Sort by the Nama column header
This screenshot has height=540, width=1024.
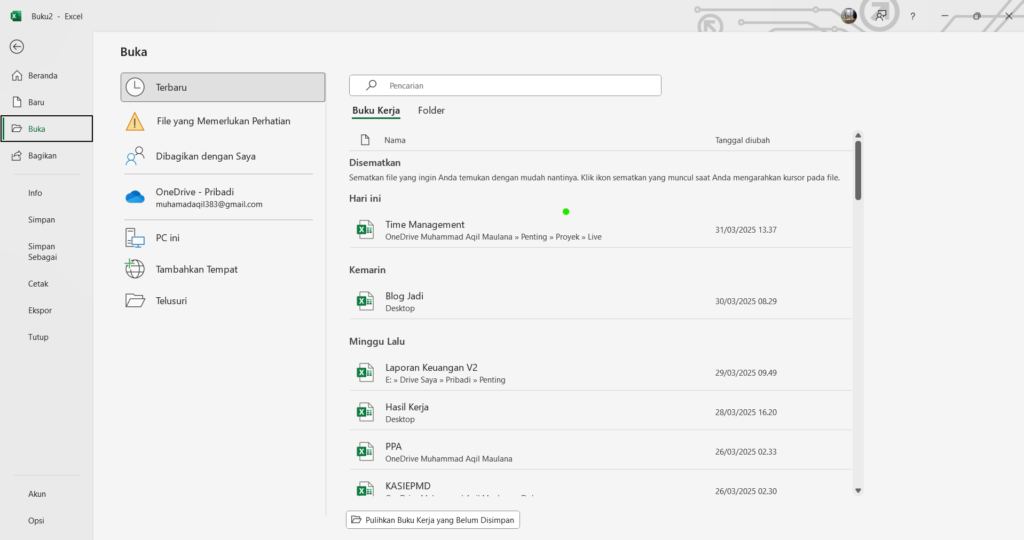tap(394, 140)
